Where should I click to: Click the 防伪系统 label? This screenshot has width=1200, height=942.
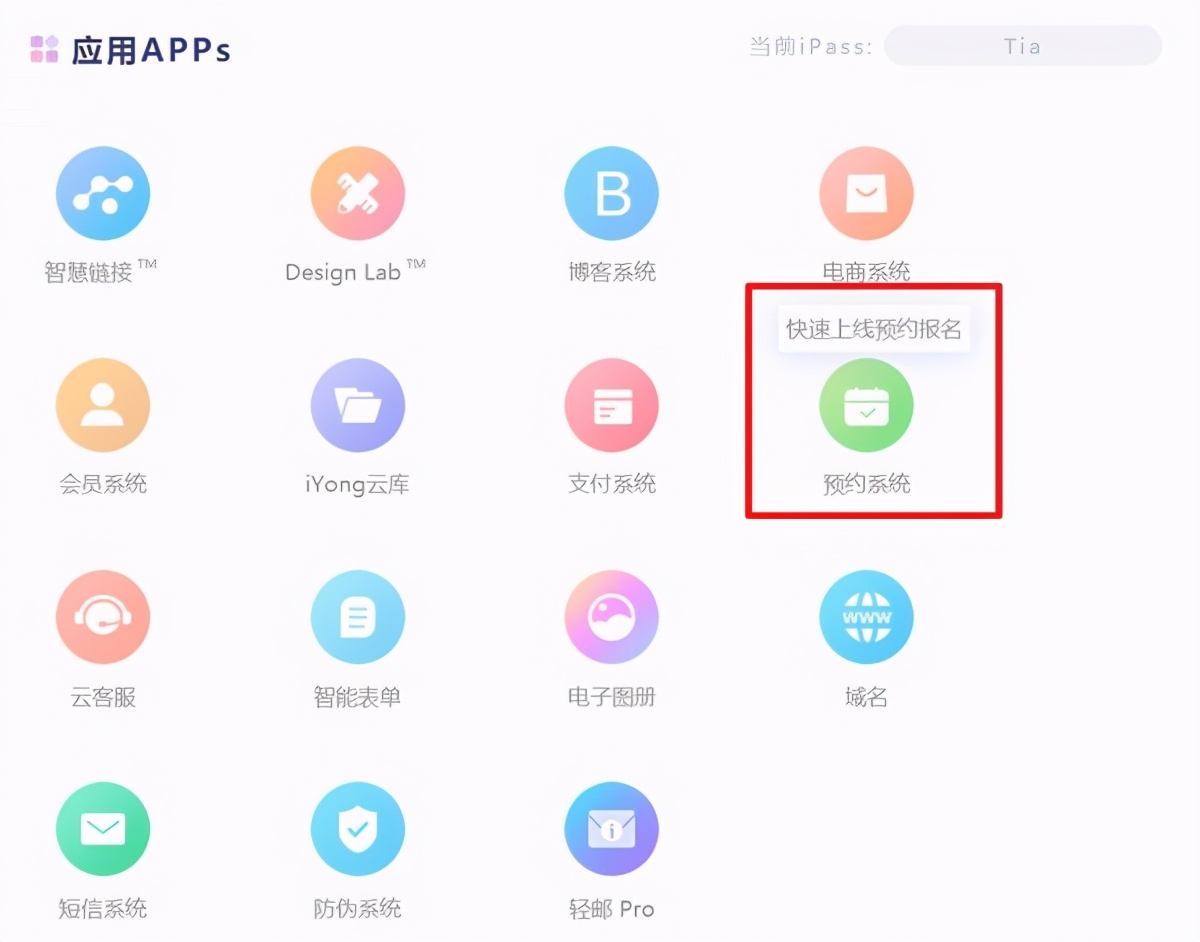(357, 909)
